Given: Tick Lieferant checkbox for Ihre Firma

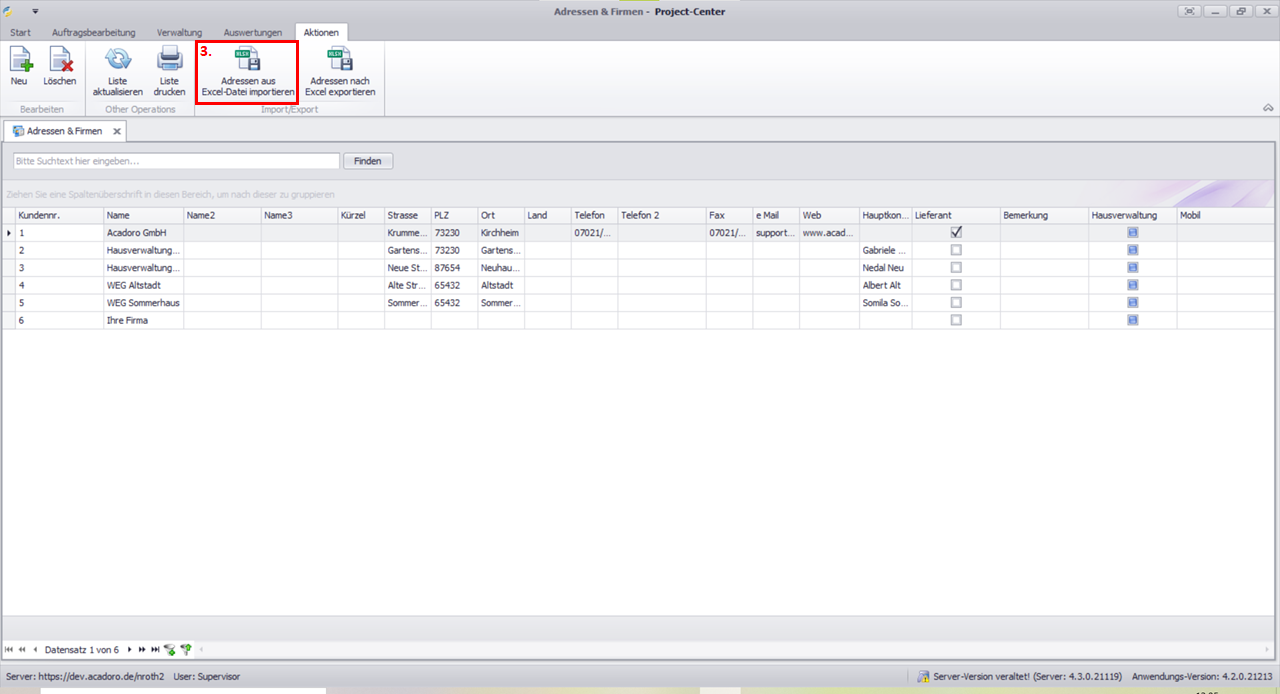Looking at the screenshot, I should point(956,320).
